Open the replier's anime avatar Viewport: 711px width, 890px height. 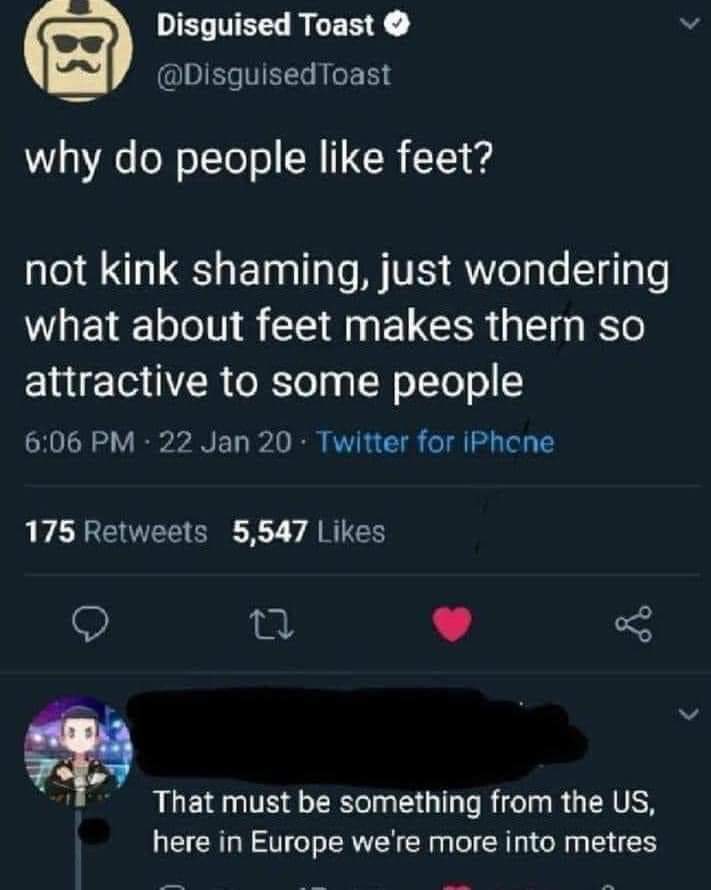[x=80, y=747]
